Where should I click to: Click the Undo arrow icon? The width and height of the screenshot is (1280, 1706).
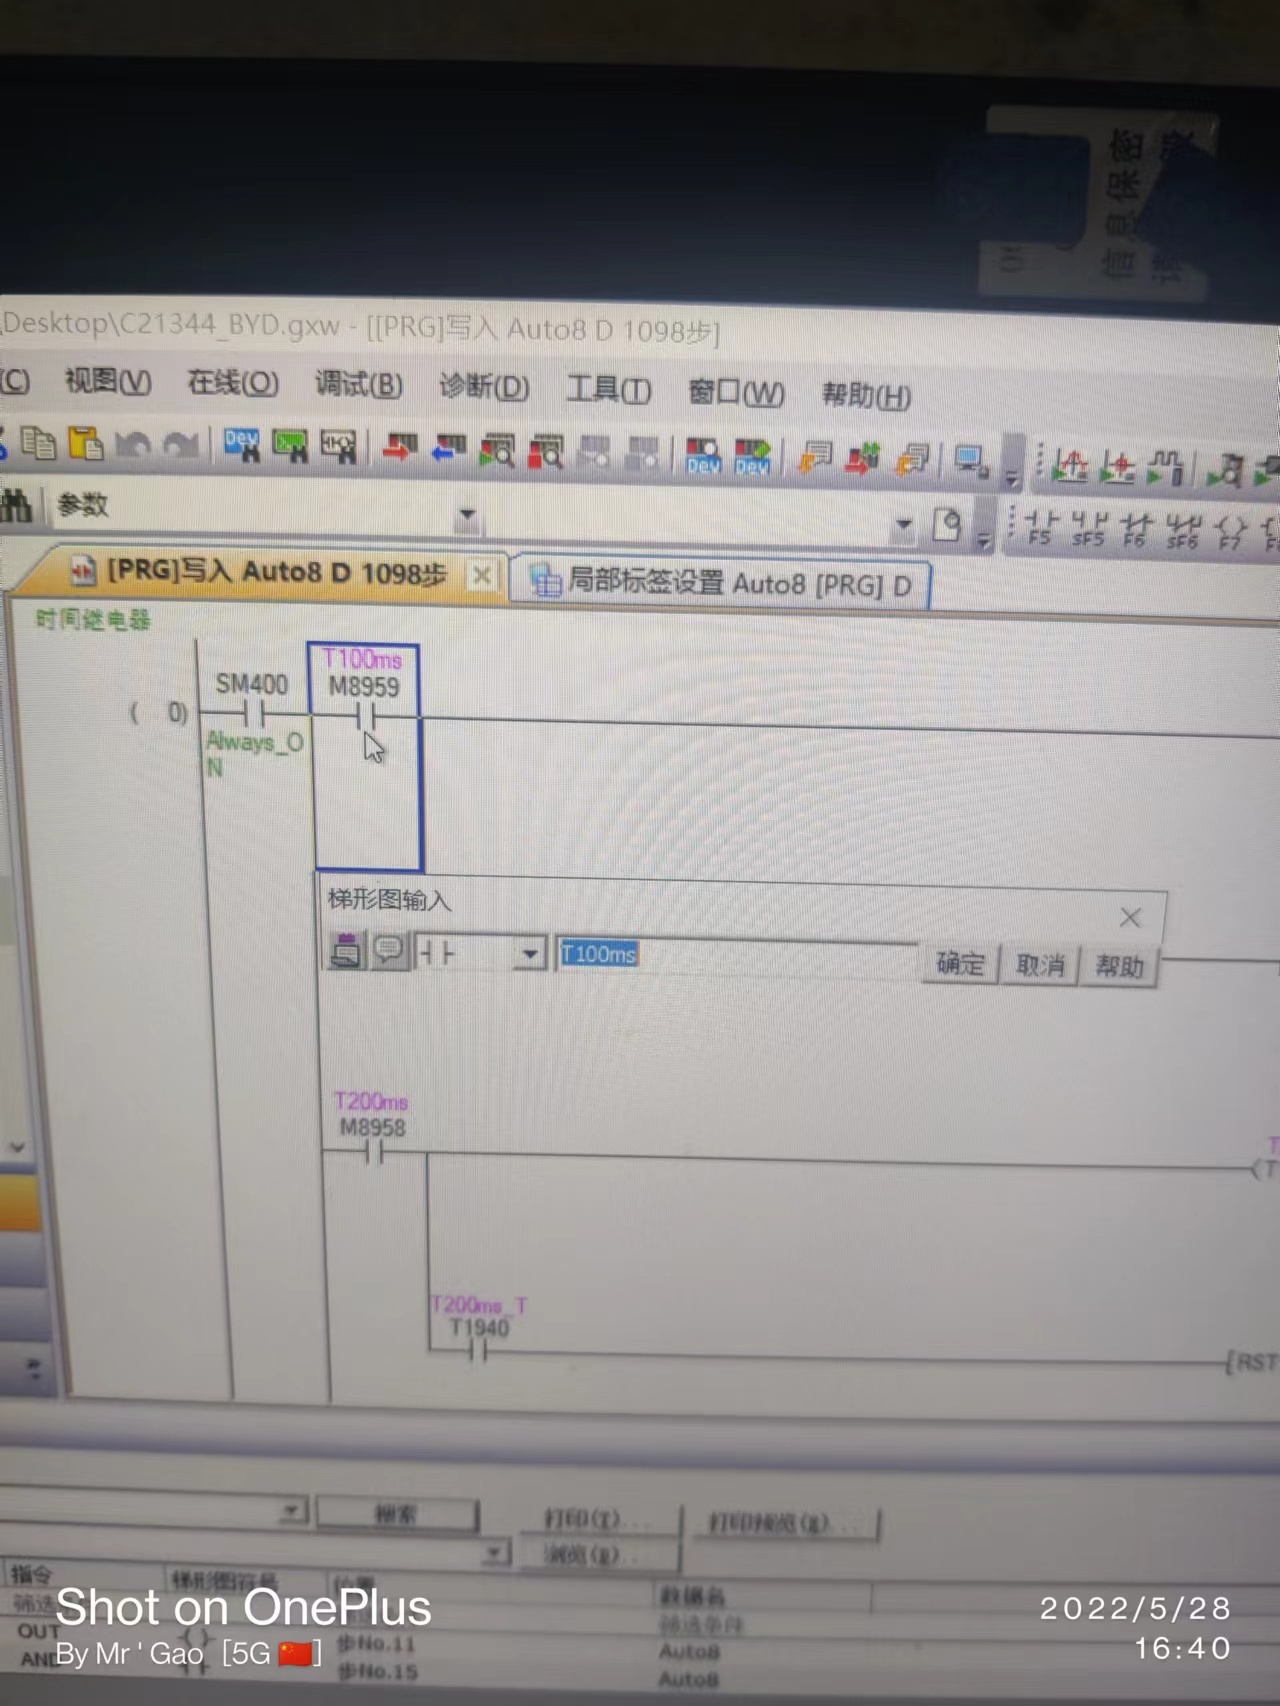133,445
